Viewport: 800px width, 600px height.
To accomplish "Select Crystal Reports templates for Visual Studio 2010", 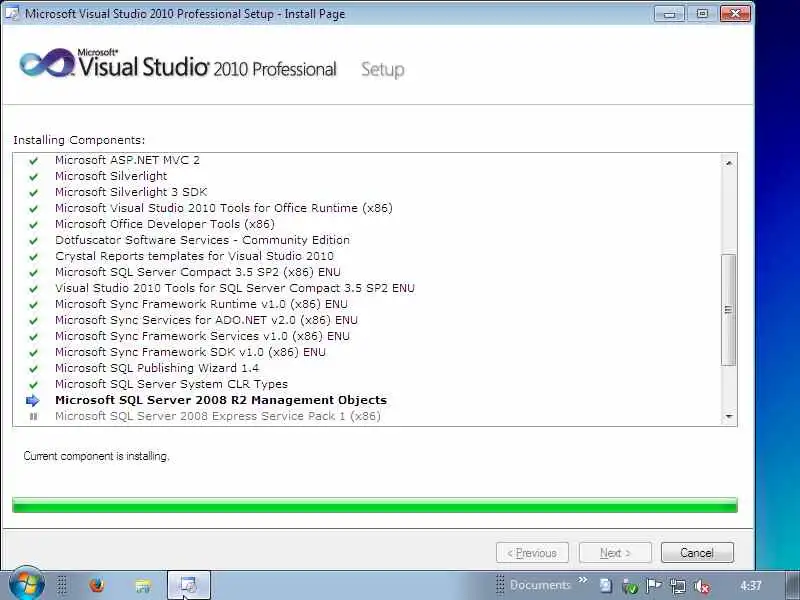I will 194,256.
